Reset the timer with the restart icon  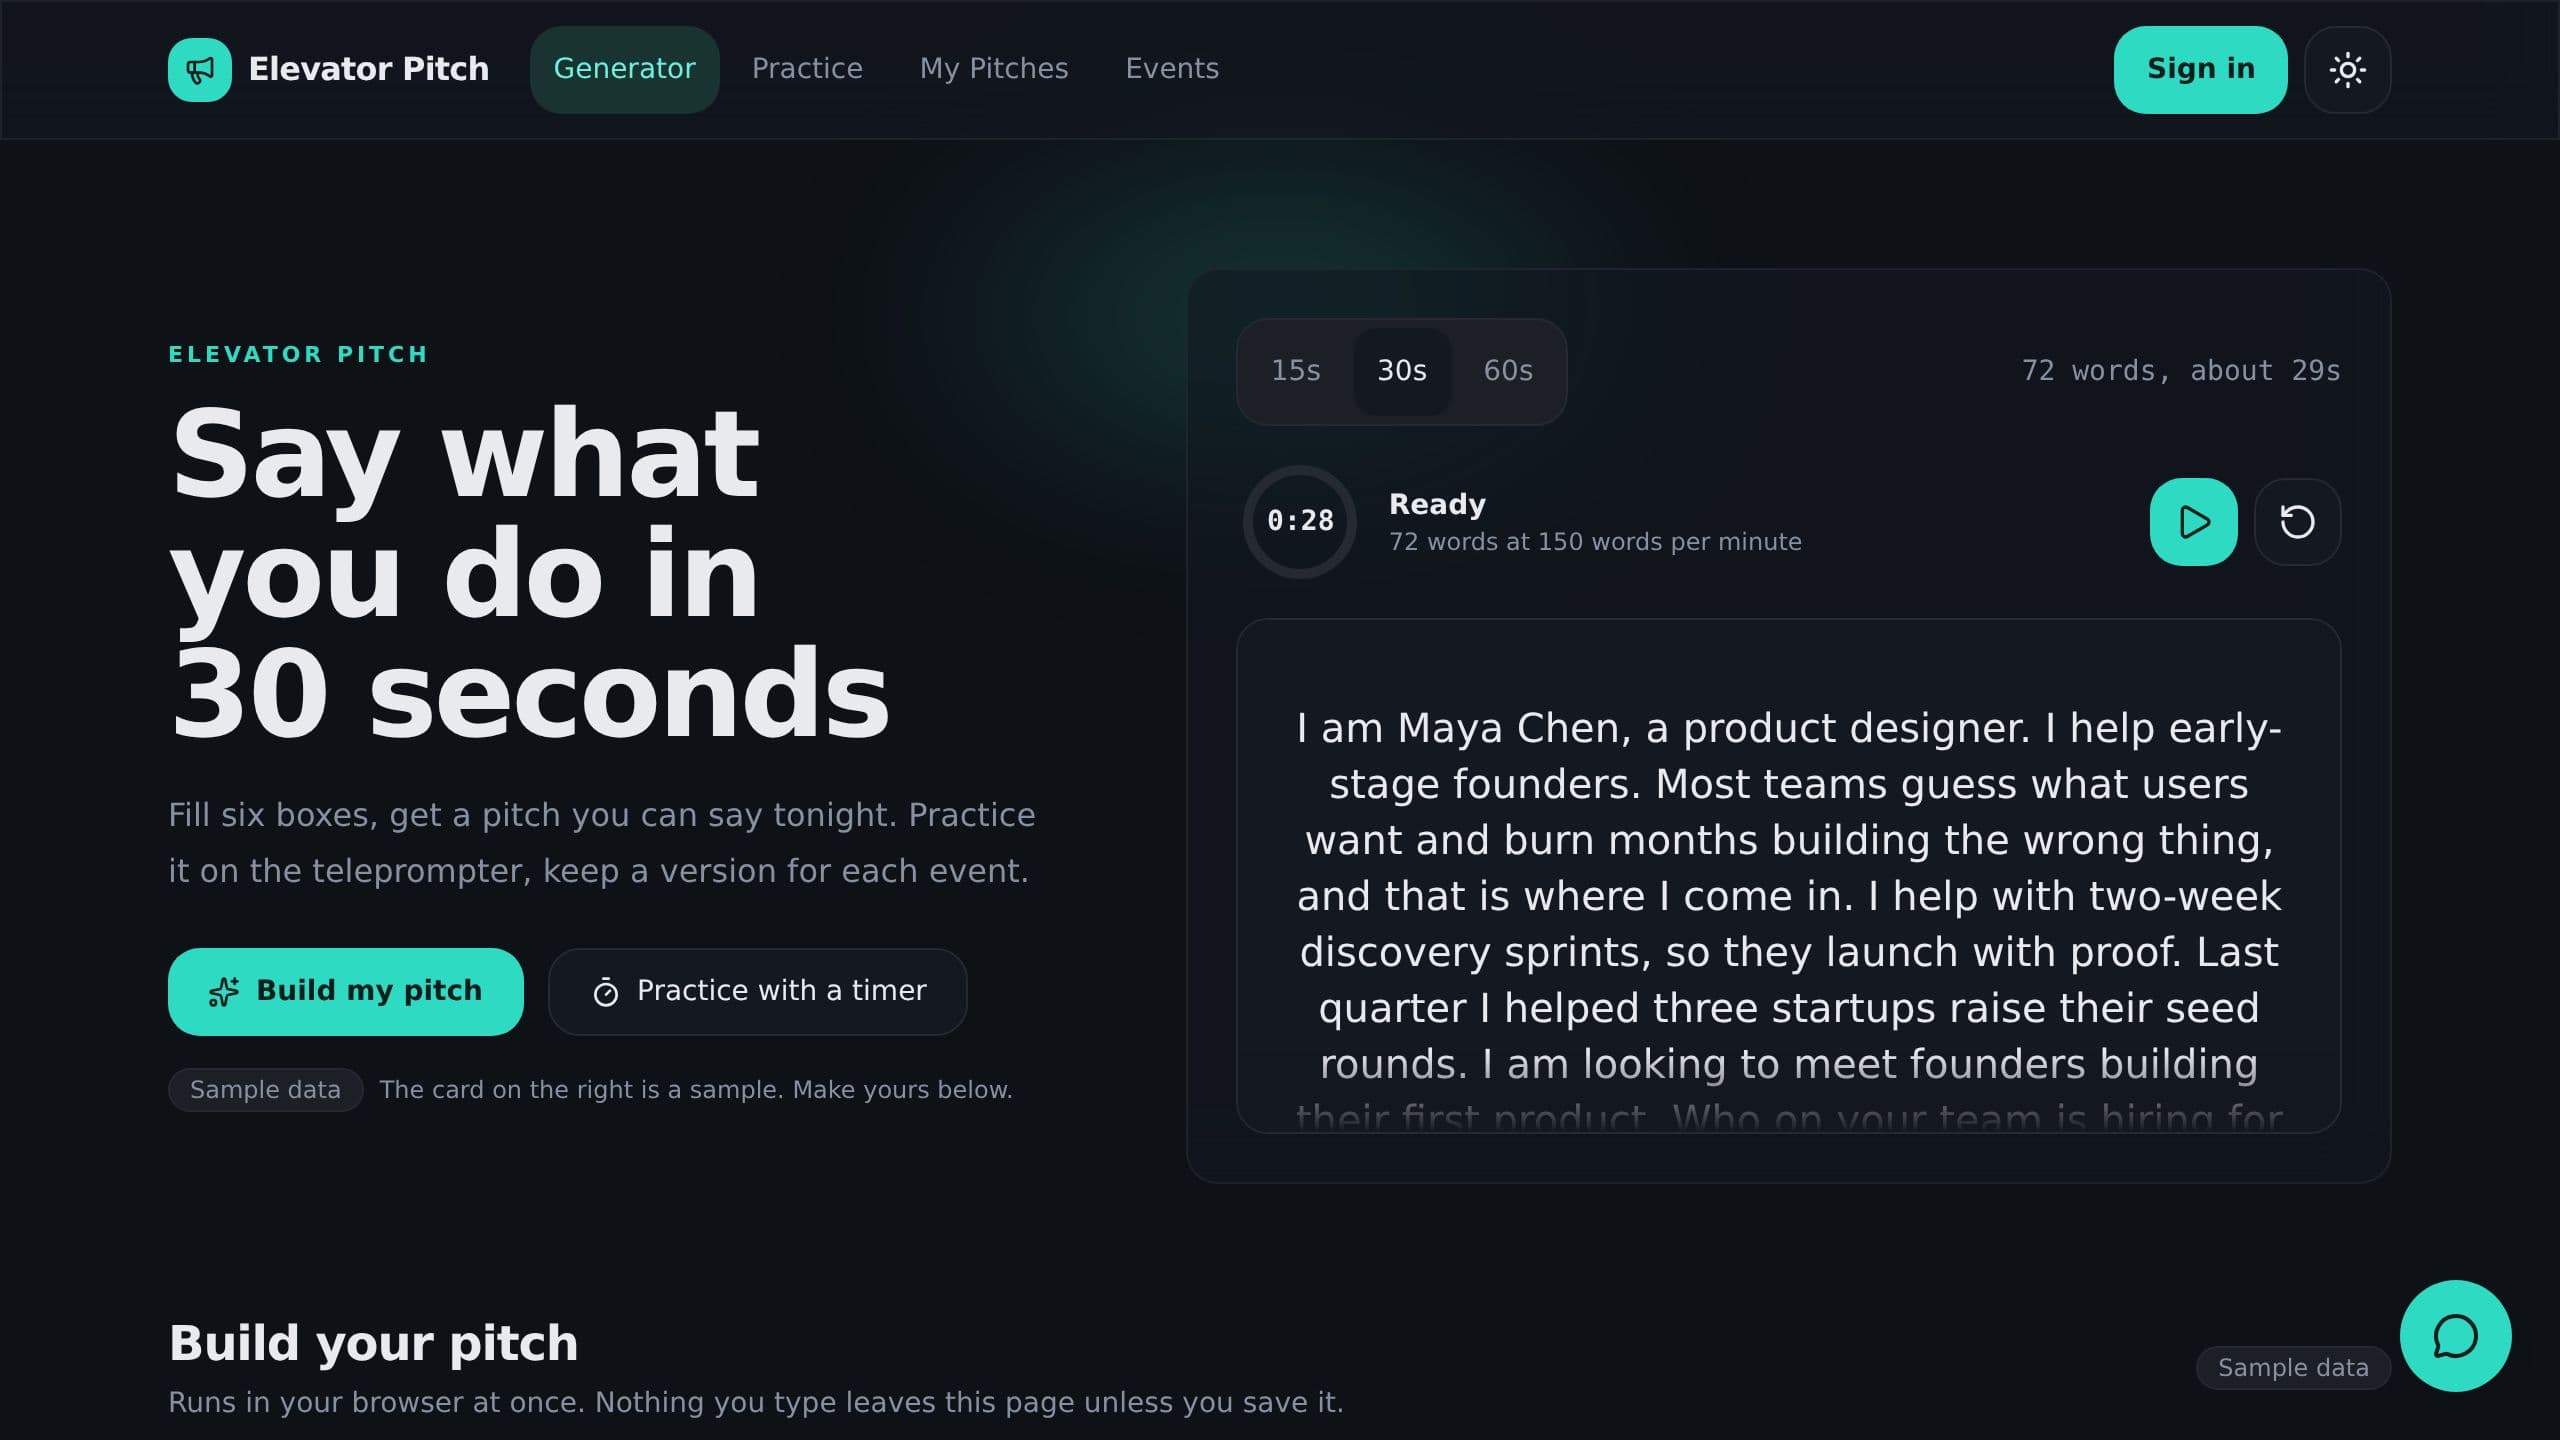pos(2297,522)
